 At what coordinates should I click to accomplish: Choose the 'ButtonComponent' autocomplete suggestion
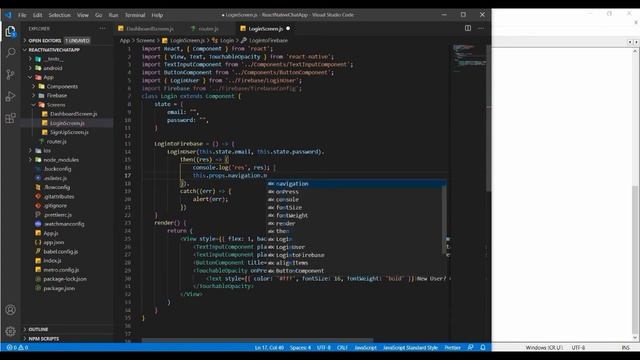coord(356,271)
